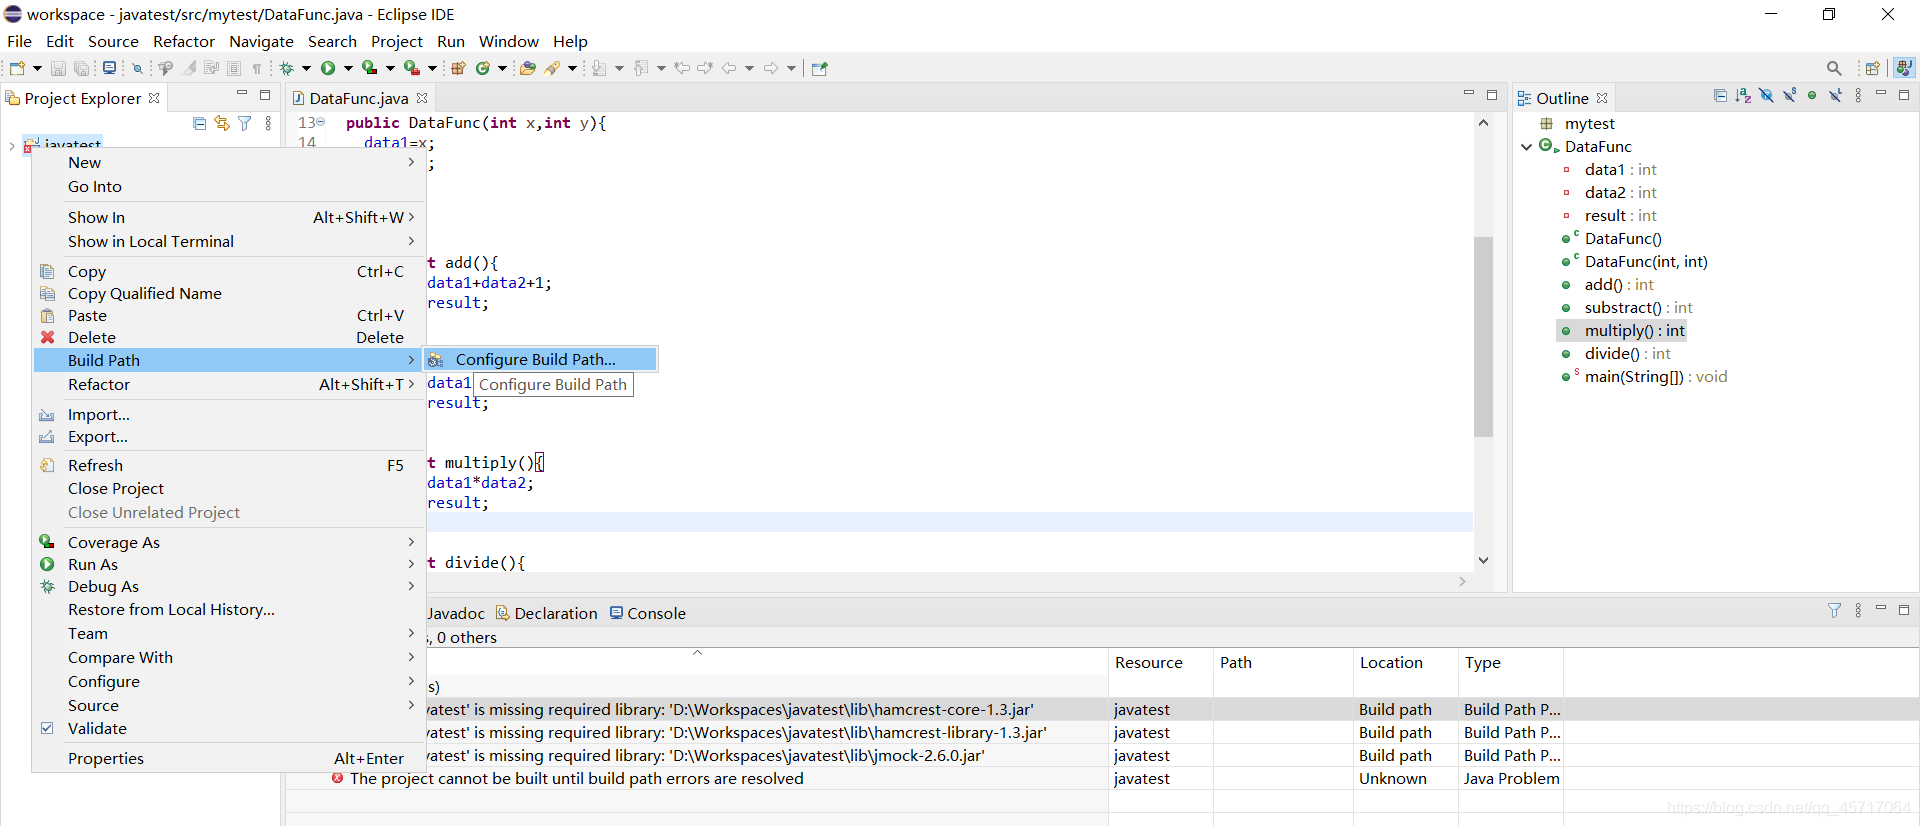
Task: Click the Run External Tools icon
Action: point(411,68)
